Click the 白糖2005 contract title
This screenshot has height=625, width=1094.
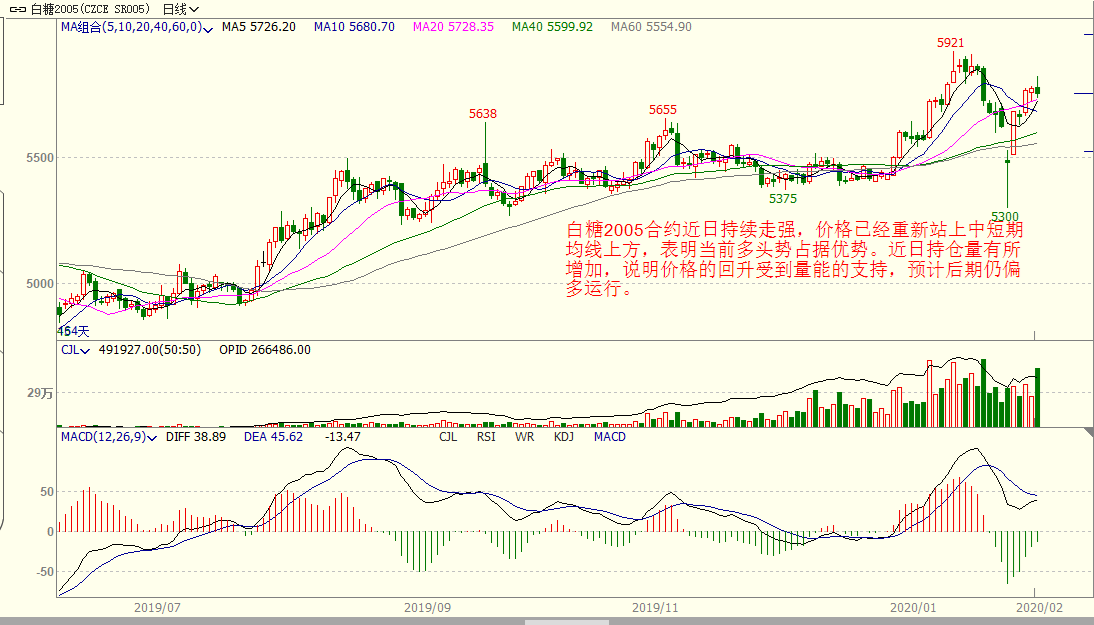tap(89, 9)
